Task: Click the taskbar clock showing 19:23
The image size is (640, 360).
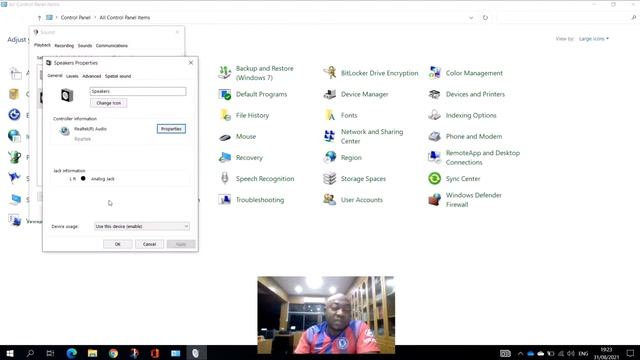Action: pyautogui.click(x=607, y=353)
